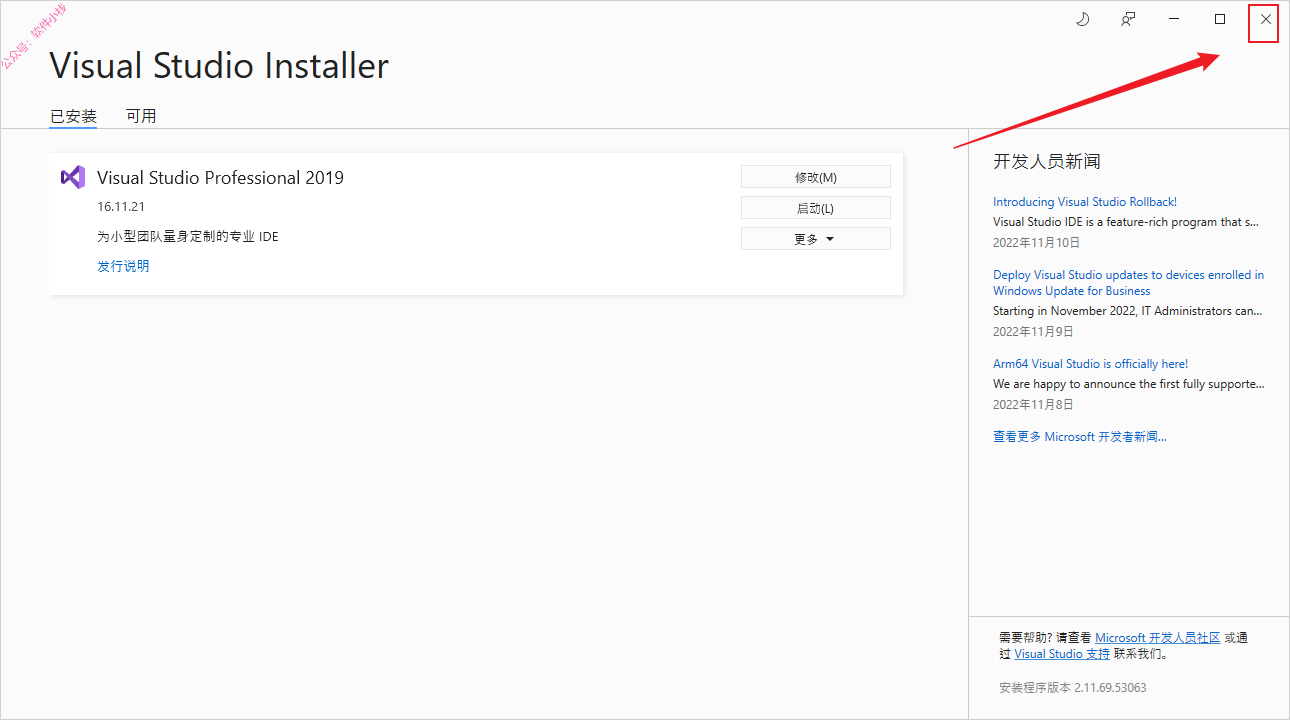1290x720 pixels.
Task: Click the 2022年11月10日 news date
Action: pyautogui.click(x=1036, y=242)
